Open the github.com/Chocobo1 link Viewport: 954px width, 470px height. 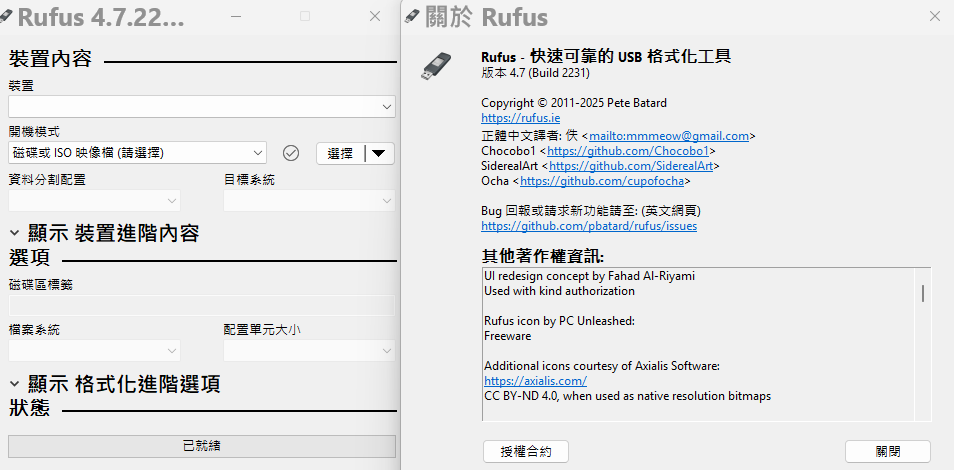click(628, 151)
